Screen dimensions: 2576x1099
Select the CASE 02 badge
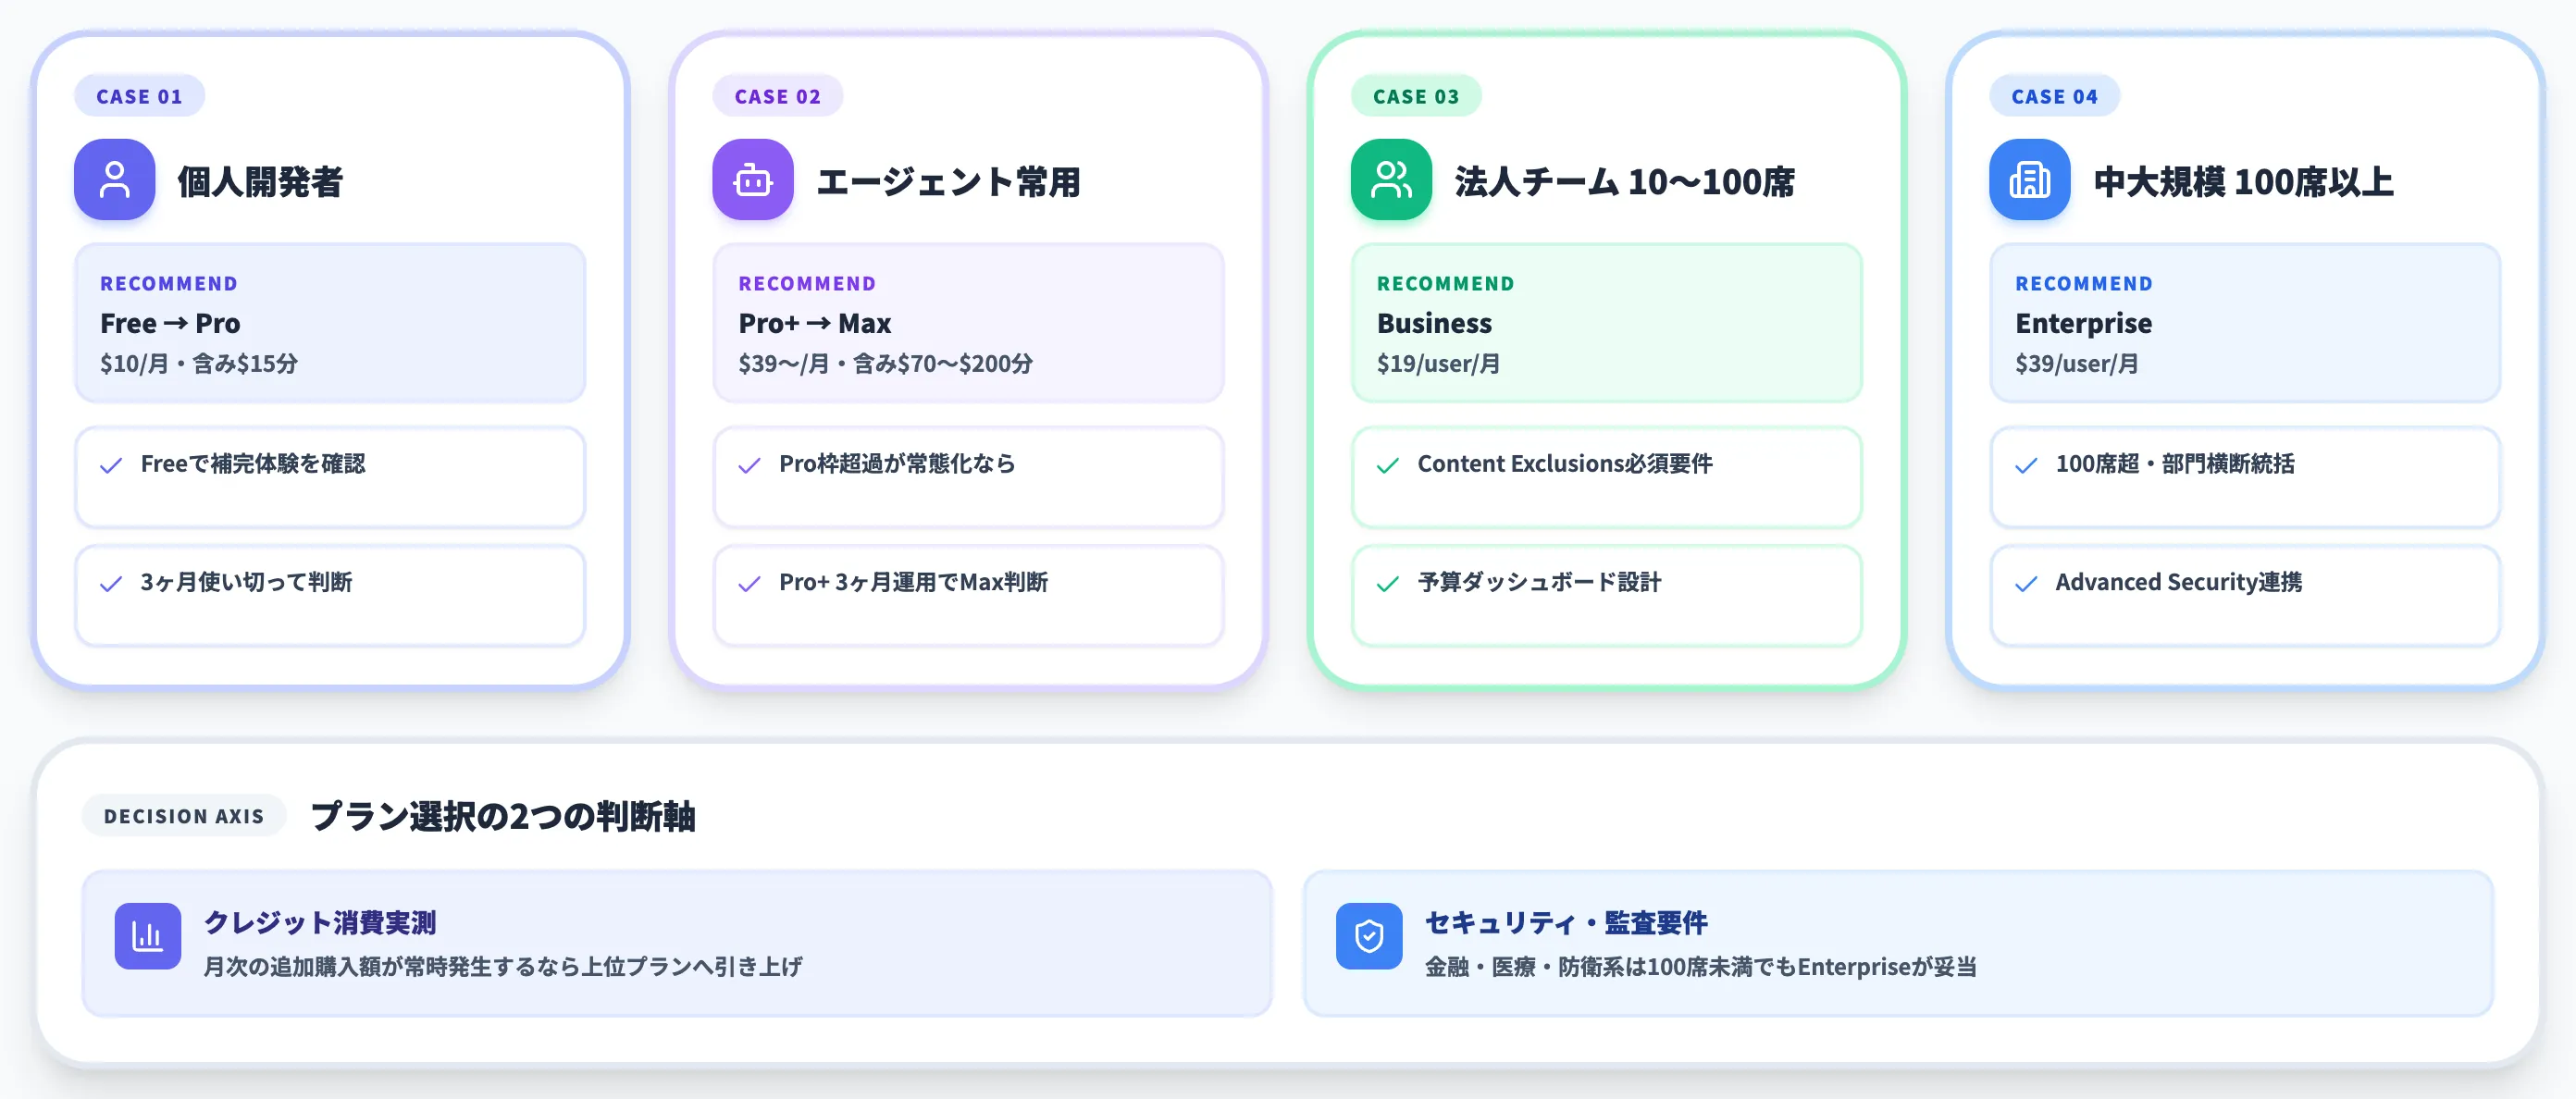(x=777, y=96)
